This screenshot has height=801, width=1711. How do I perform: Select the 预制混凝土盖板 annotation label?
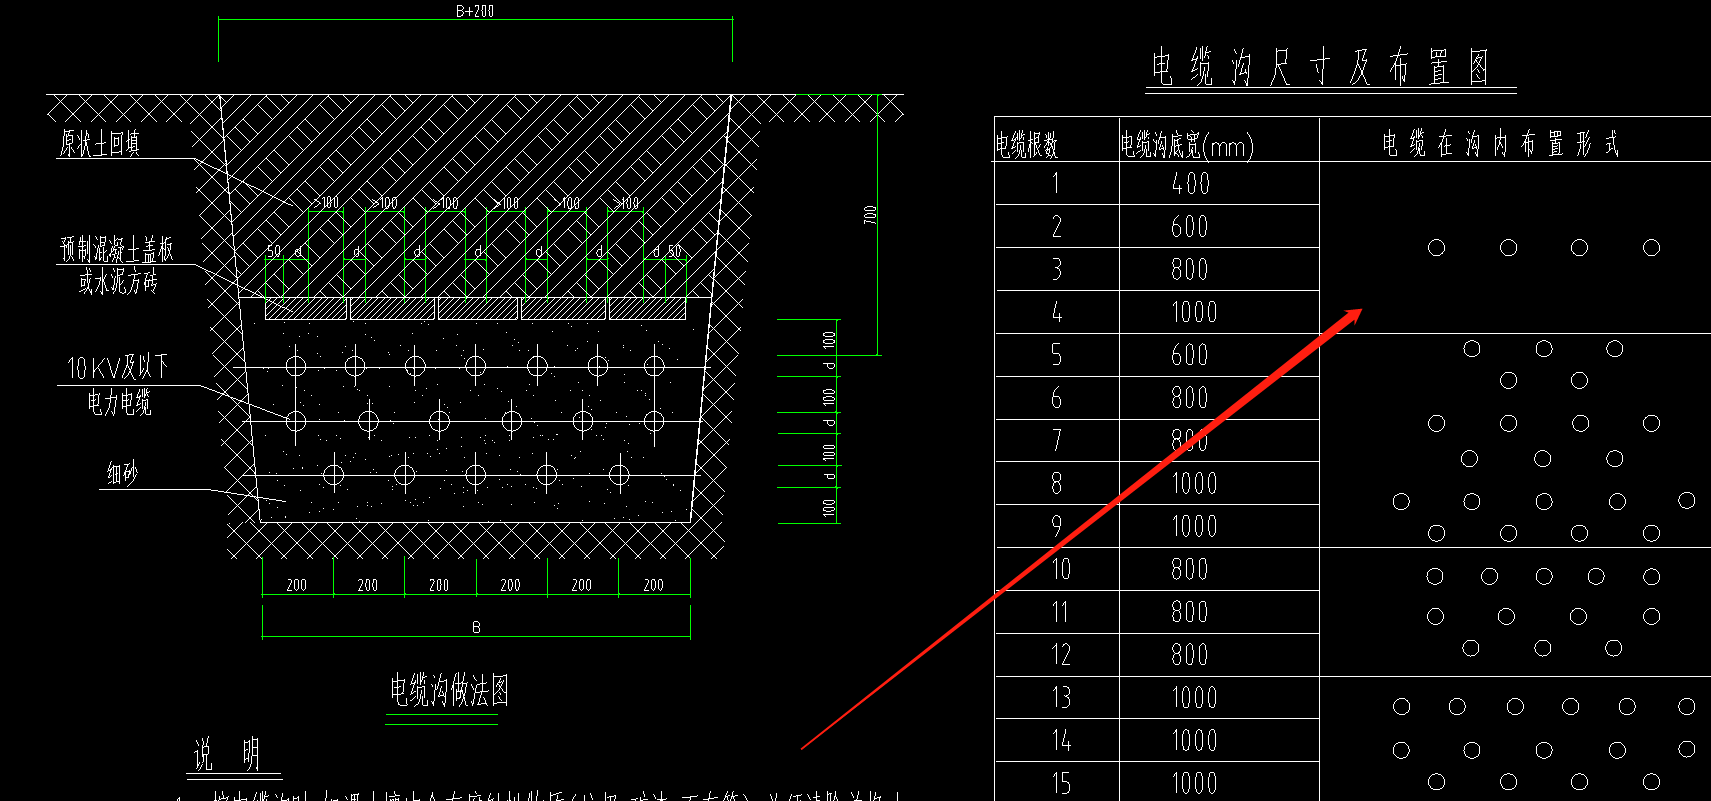[x=117, y=249]
